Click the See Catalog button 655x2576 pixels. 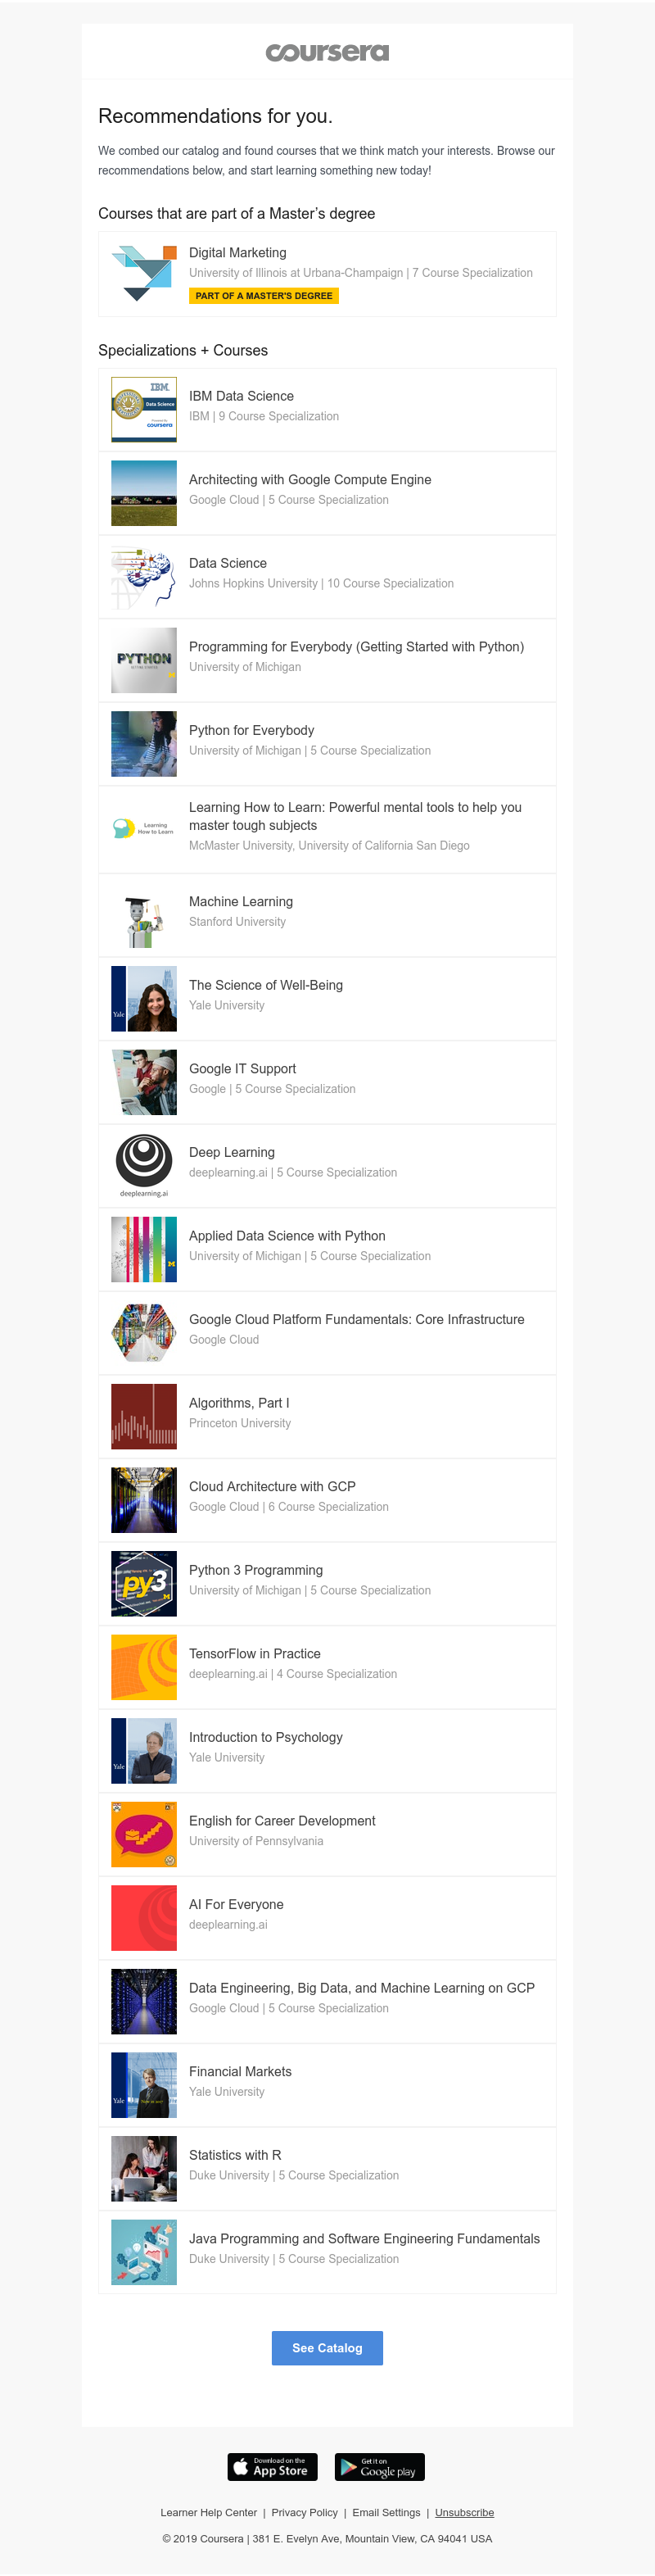click(327, 2347)
